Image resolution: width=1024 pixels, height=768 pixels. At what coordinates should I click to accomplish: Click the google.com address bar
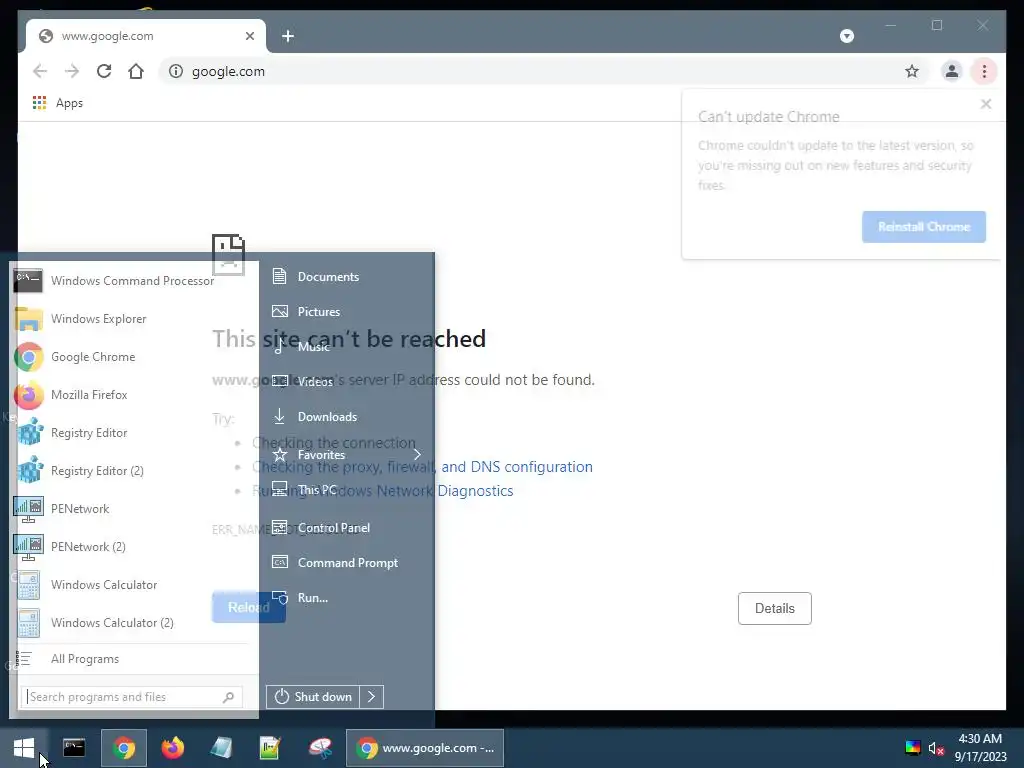[x=542, y=71]
